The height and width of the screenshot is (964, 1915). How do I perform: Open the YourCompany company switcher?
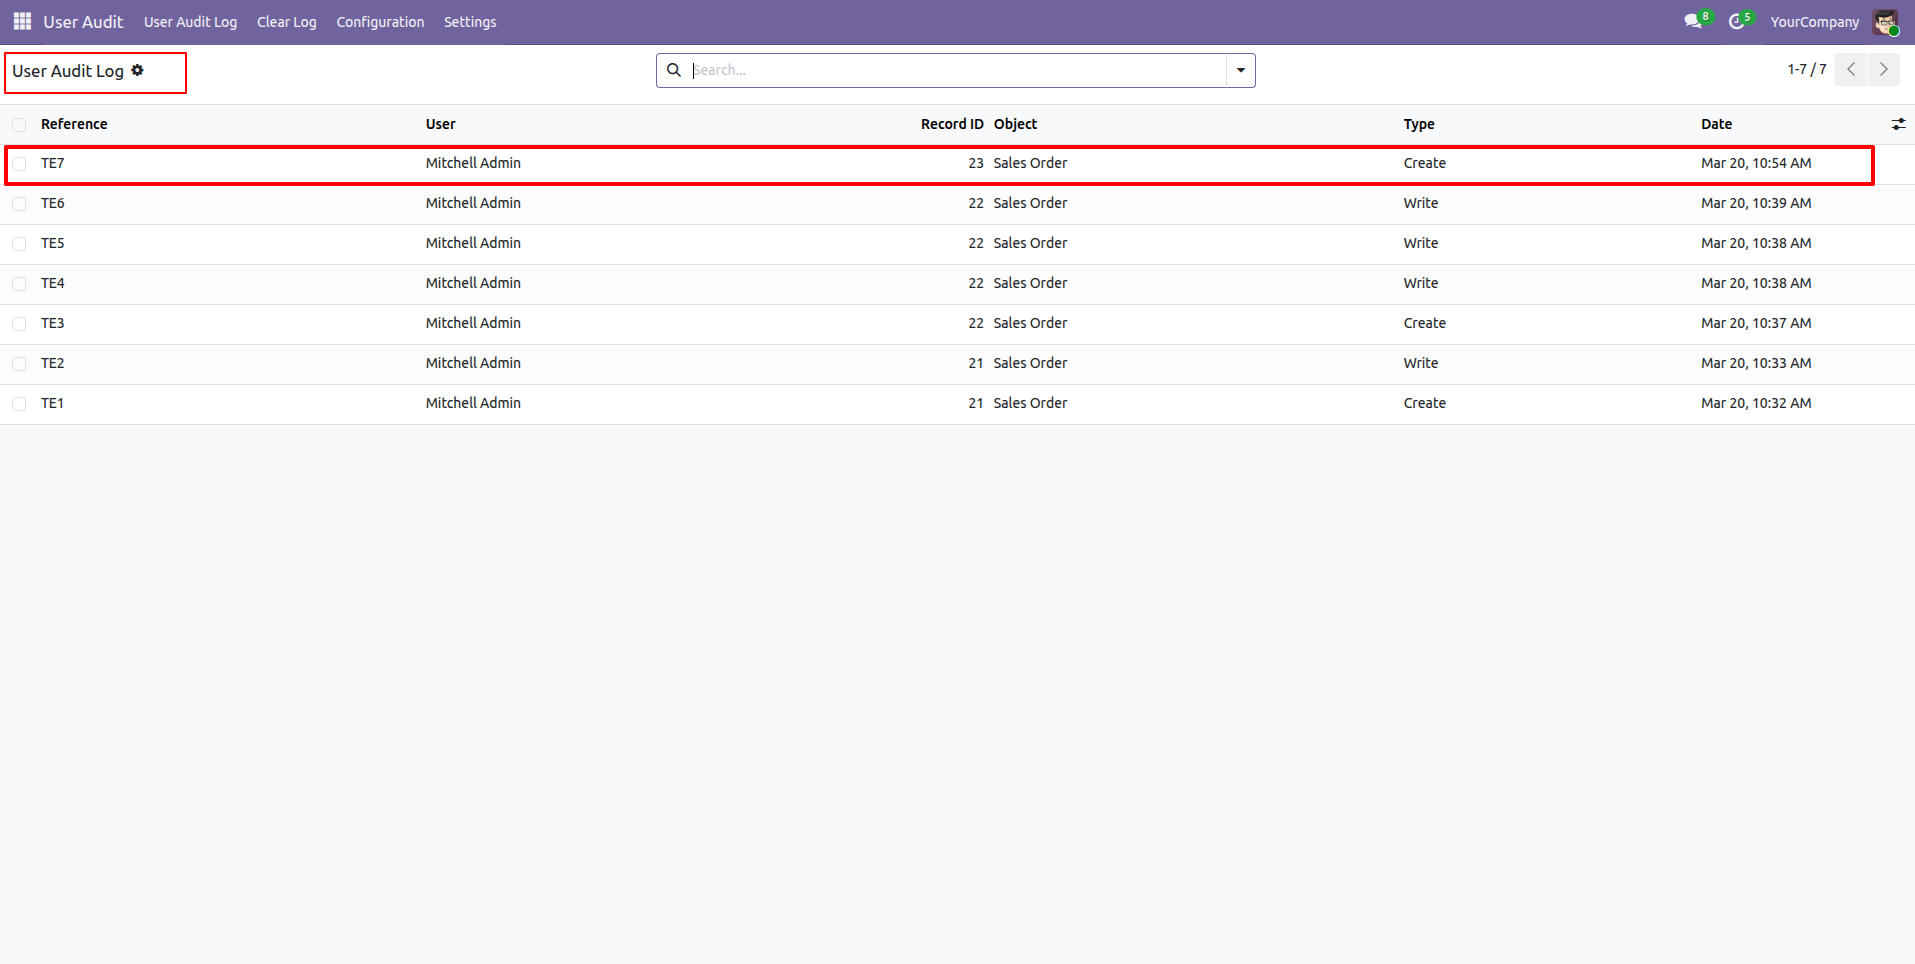[1814, 22]
